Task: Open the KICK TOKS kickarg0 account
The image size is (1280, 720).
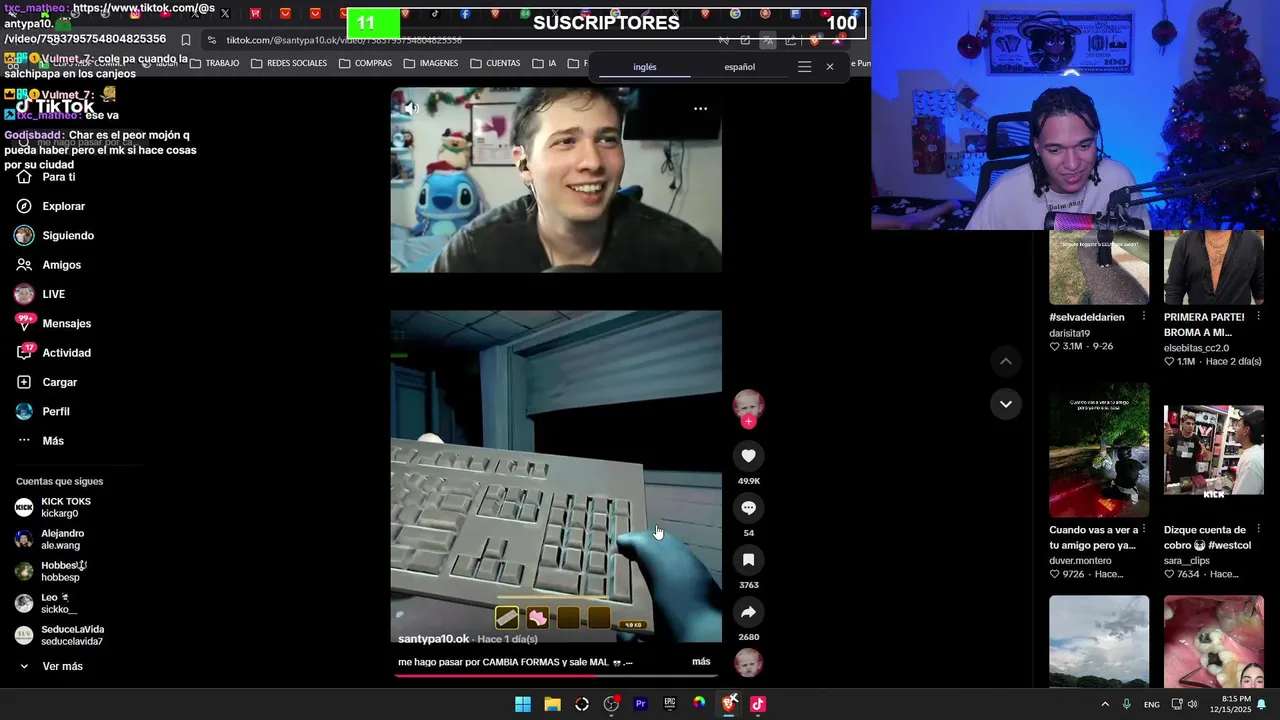Action: (53, 507)
